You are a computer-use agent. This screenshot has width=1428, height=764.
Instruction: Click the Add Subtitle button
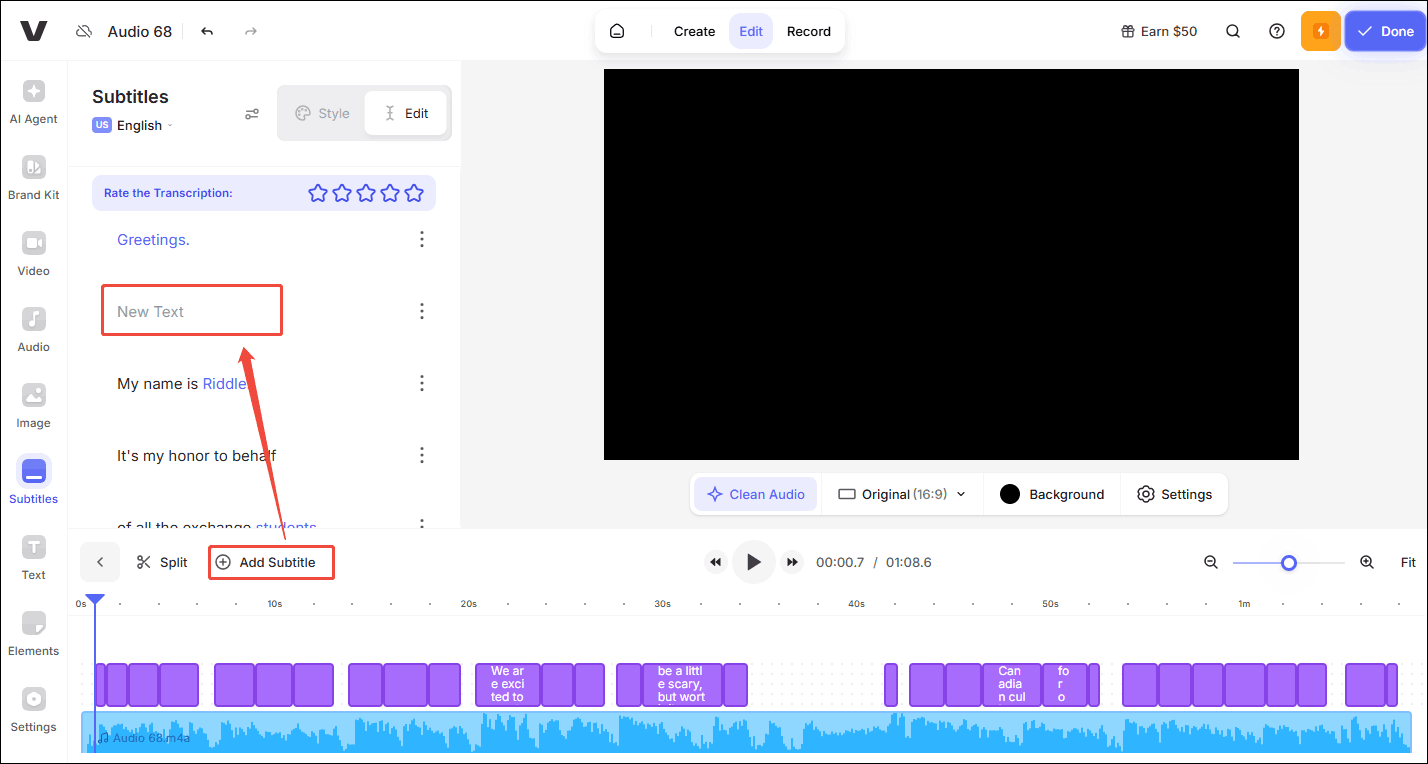point(267,562)
